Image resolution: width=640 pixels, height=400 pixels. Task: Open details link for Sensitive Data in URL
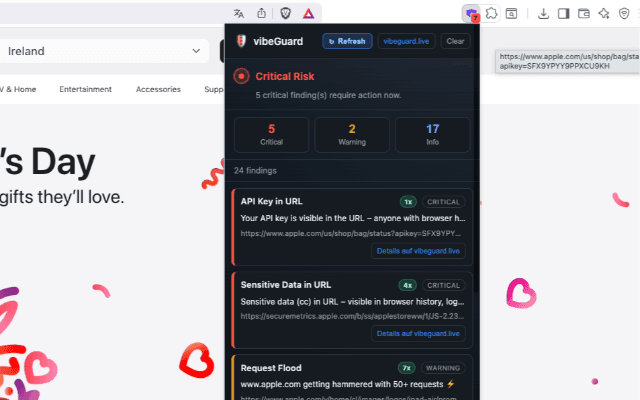pyautogui.click(x=418, y=333)
